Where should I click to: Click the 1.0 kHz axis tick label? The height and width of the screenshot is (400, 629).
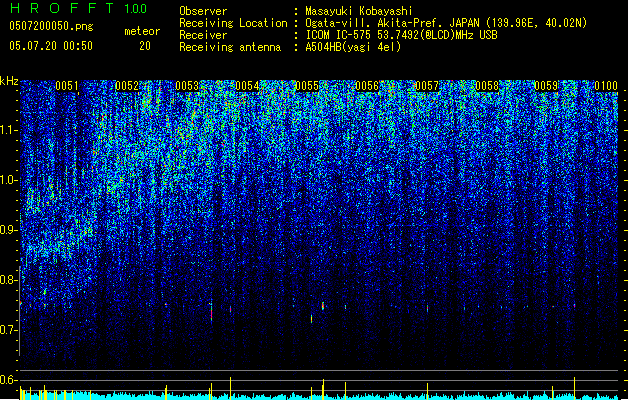(x=9, y=180)
